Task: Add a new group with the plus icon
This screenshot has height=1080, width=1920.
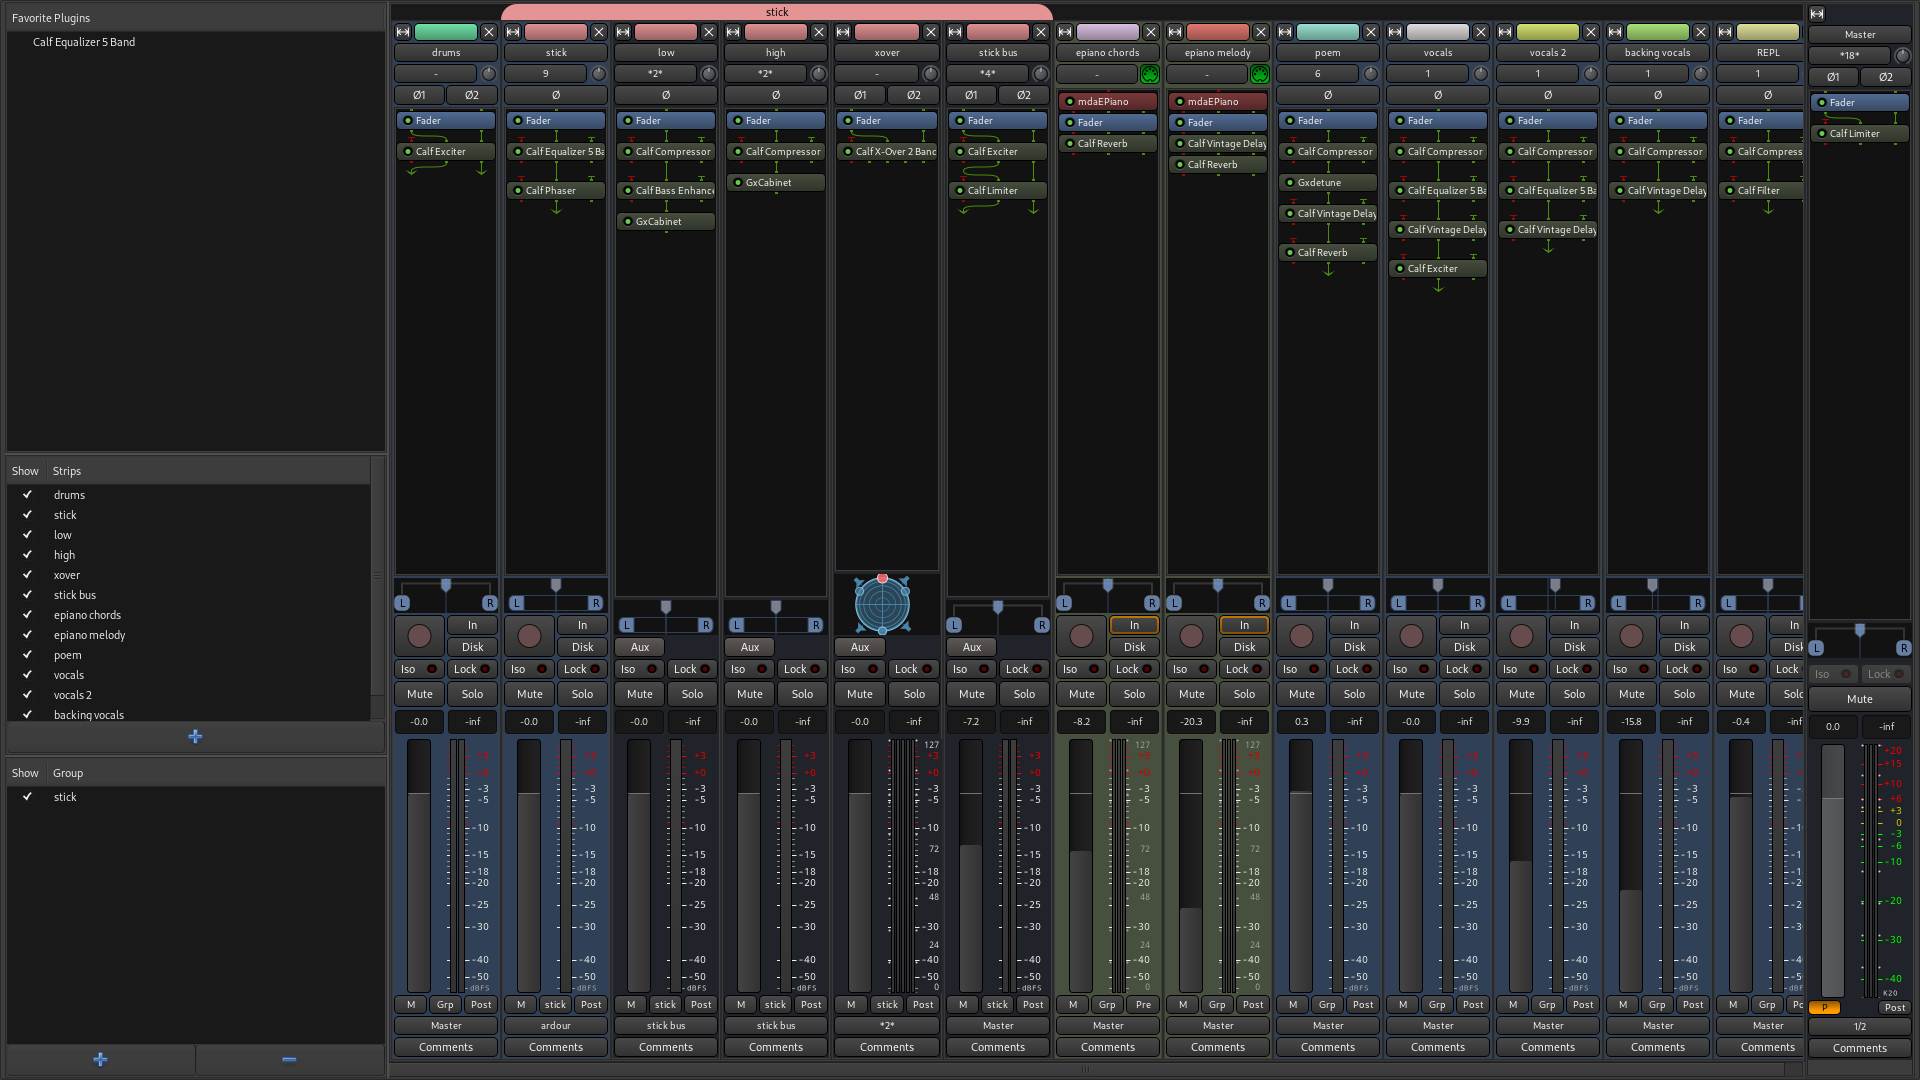Action: pyautogui.click(x=100, y=1059)
